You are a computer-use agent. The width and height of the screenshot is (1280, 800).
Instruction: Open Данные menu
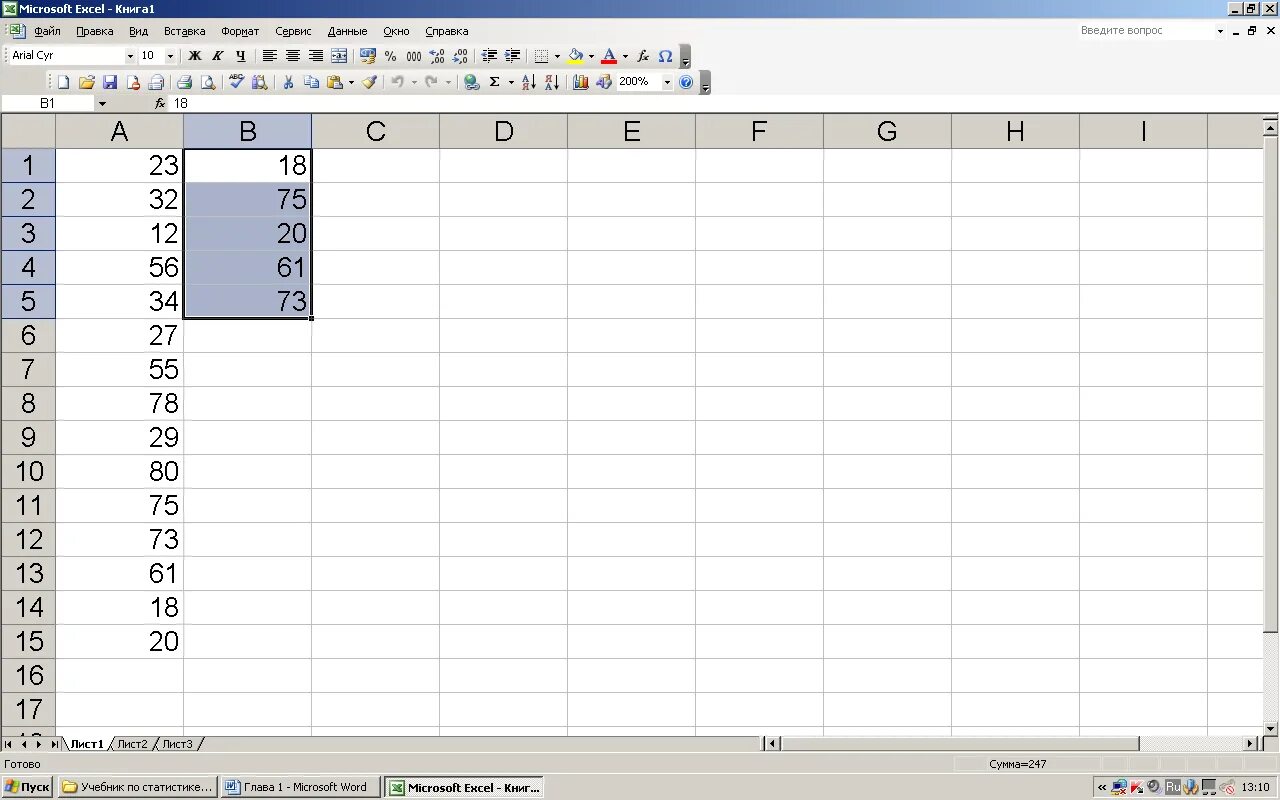pos(347,31)
